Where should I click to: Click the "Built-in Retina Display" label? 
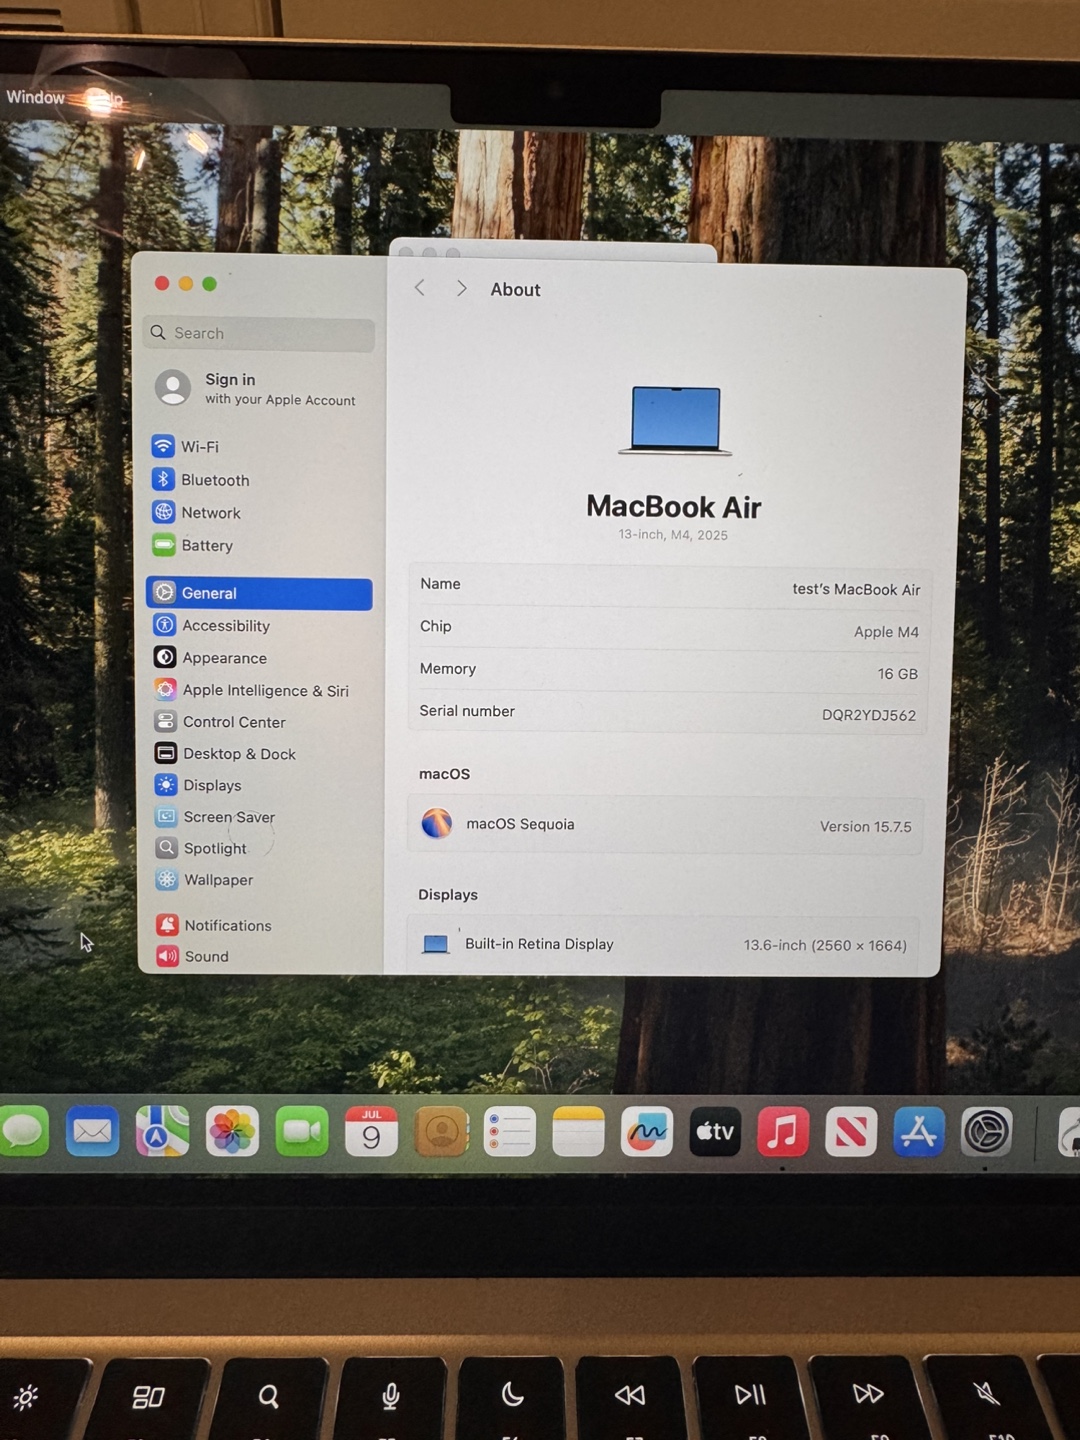pos(539,944)
